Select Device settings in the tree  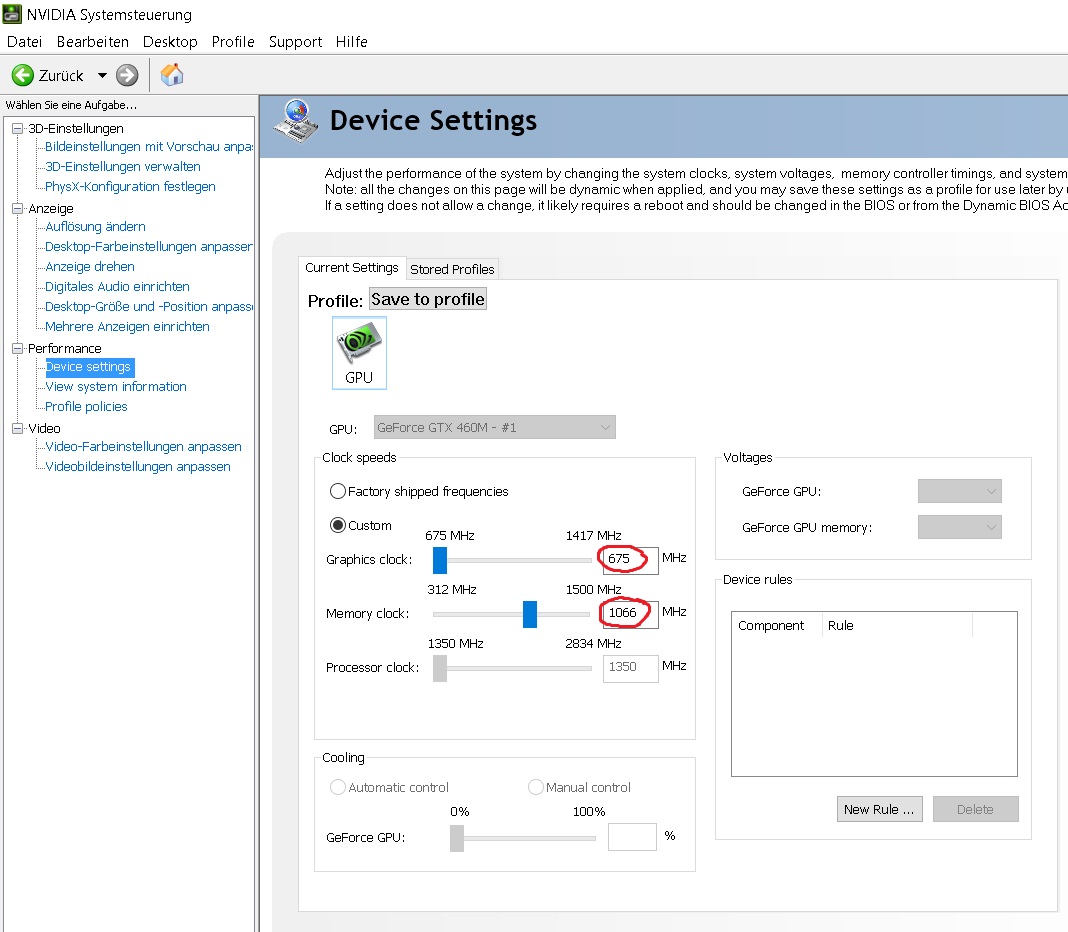tap(88, 367)
